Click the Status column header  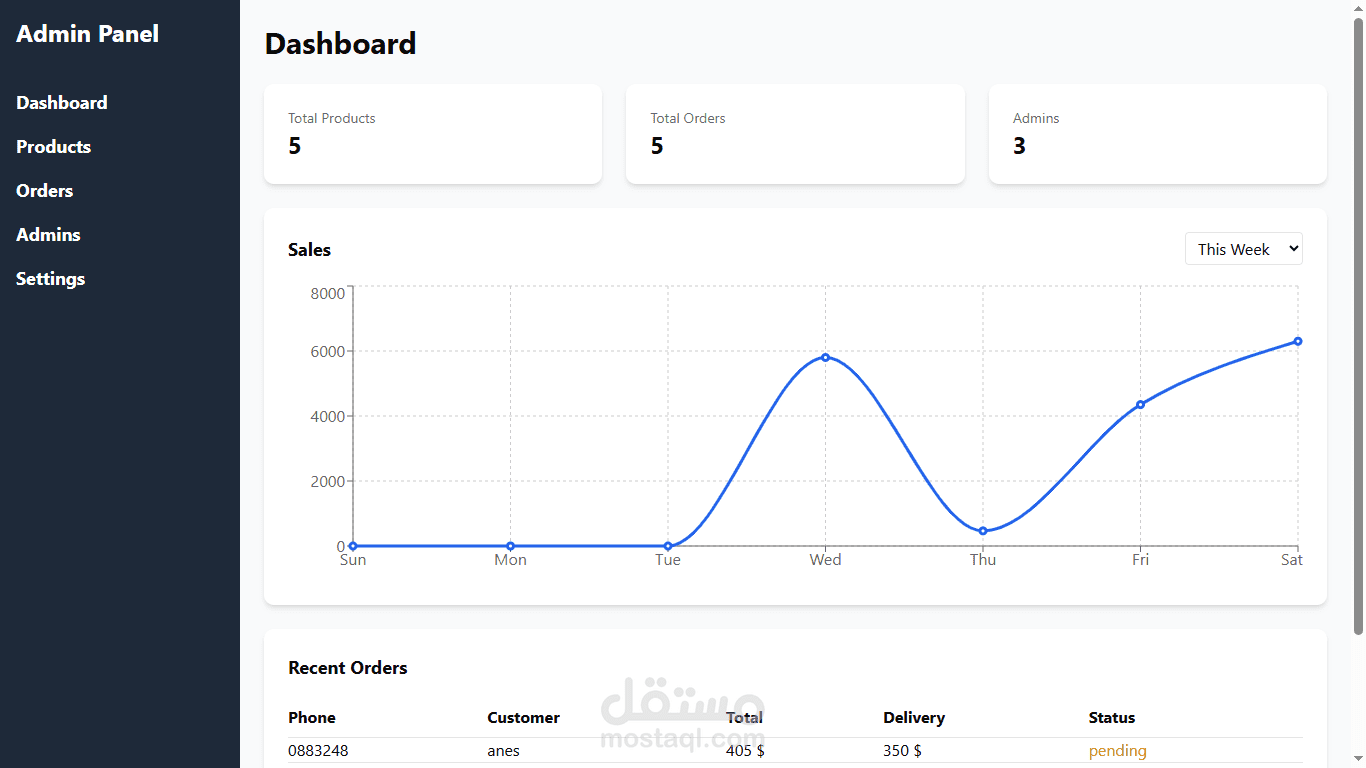[x=1112, y=718]
